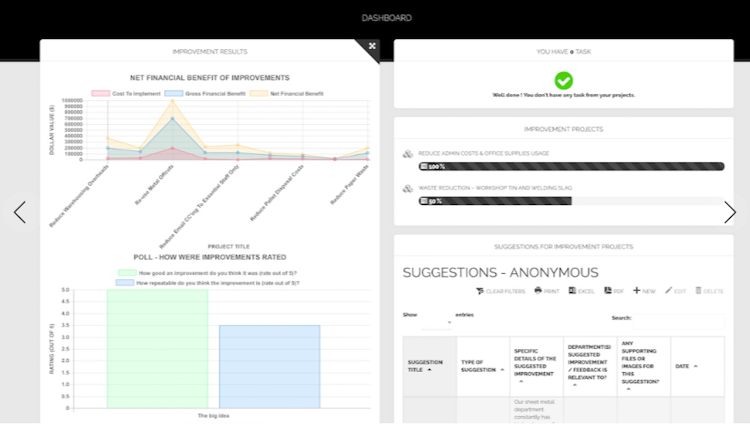Click 'Poll - How Were Improvements Rated' title

[210, 257]
